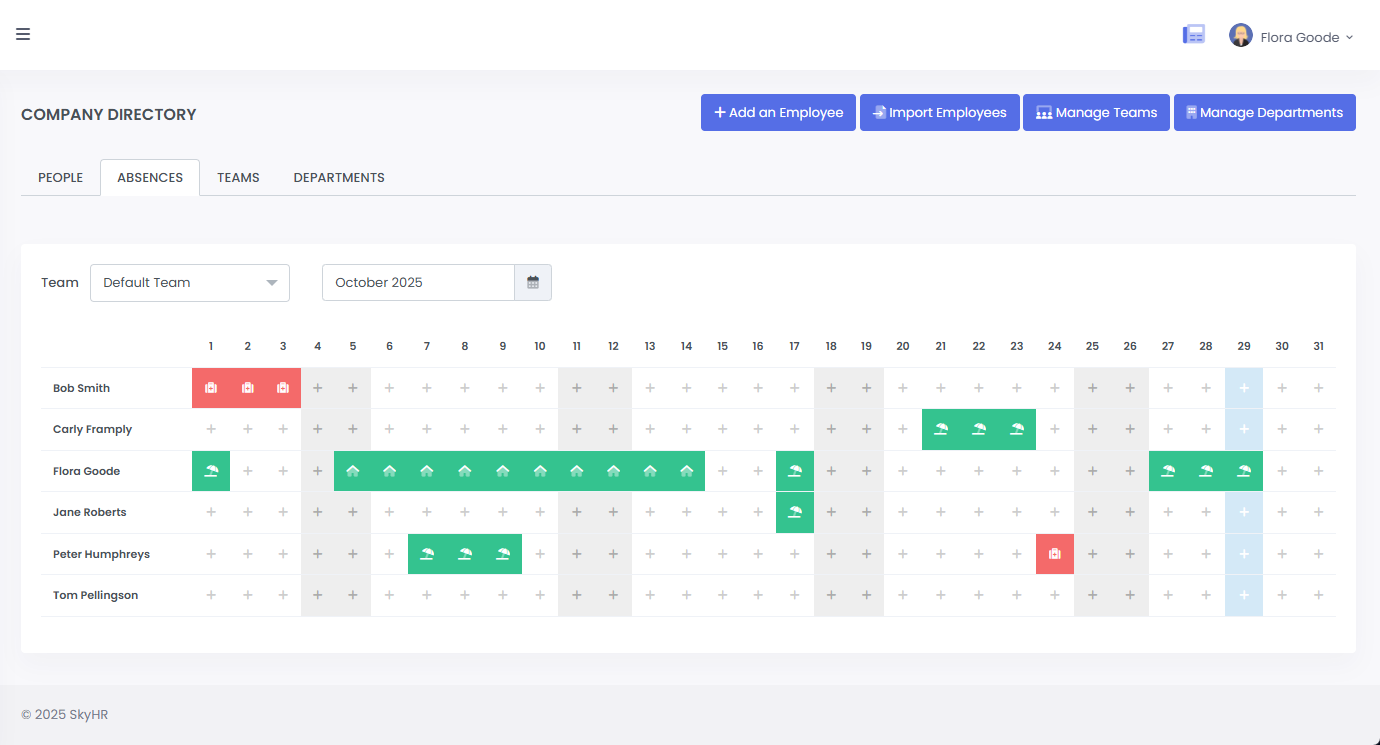This screenshot has width=1380, height=745.
Task: Click Jane Roberts' vacation on day 17
Action: pos(795,513)
